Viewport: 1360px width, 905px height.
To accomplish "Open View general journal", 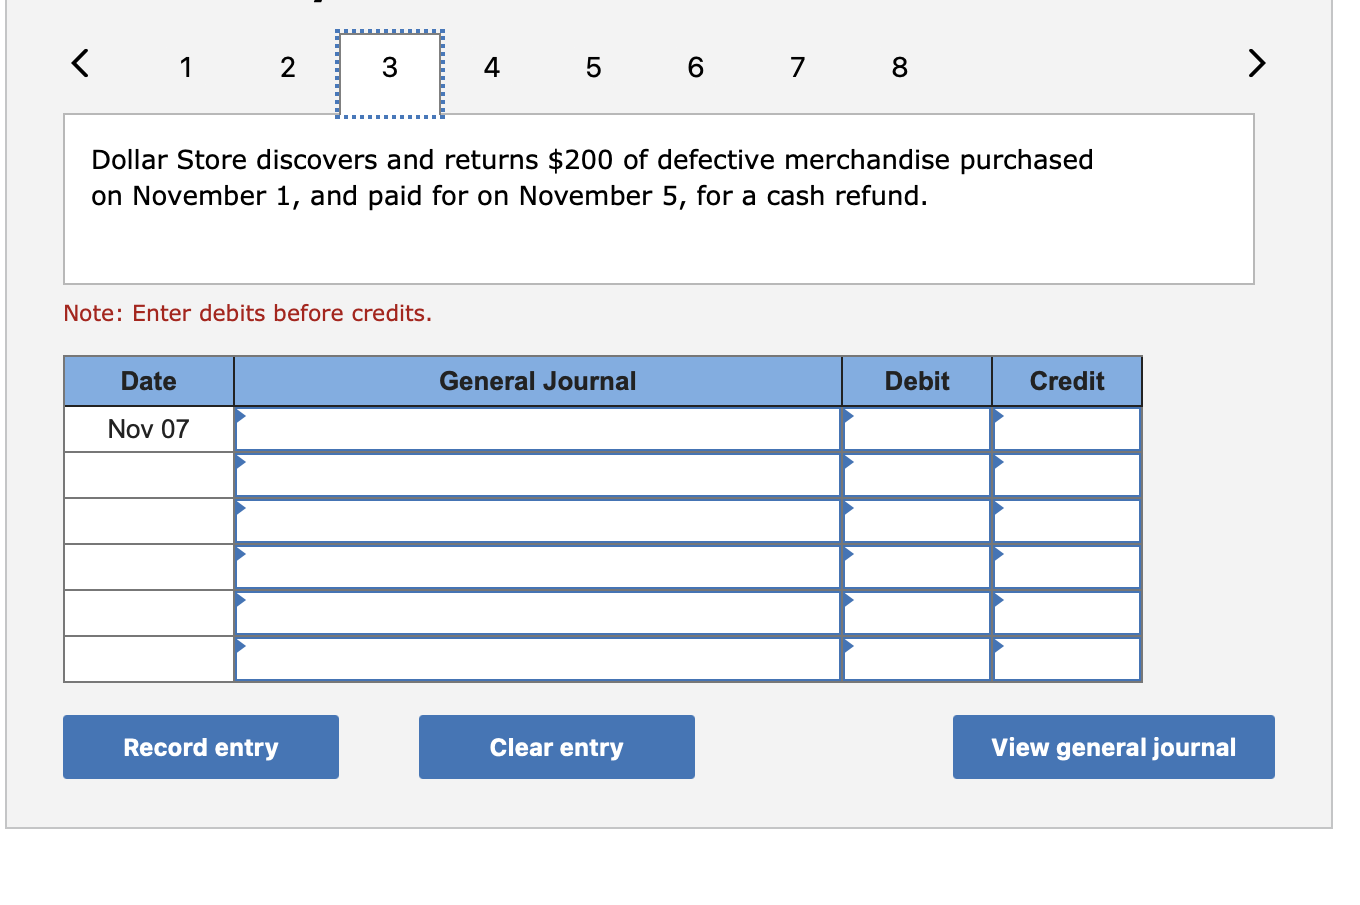I will [x=1113, y=746].
